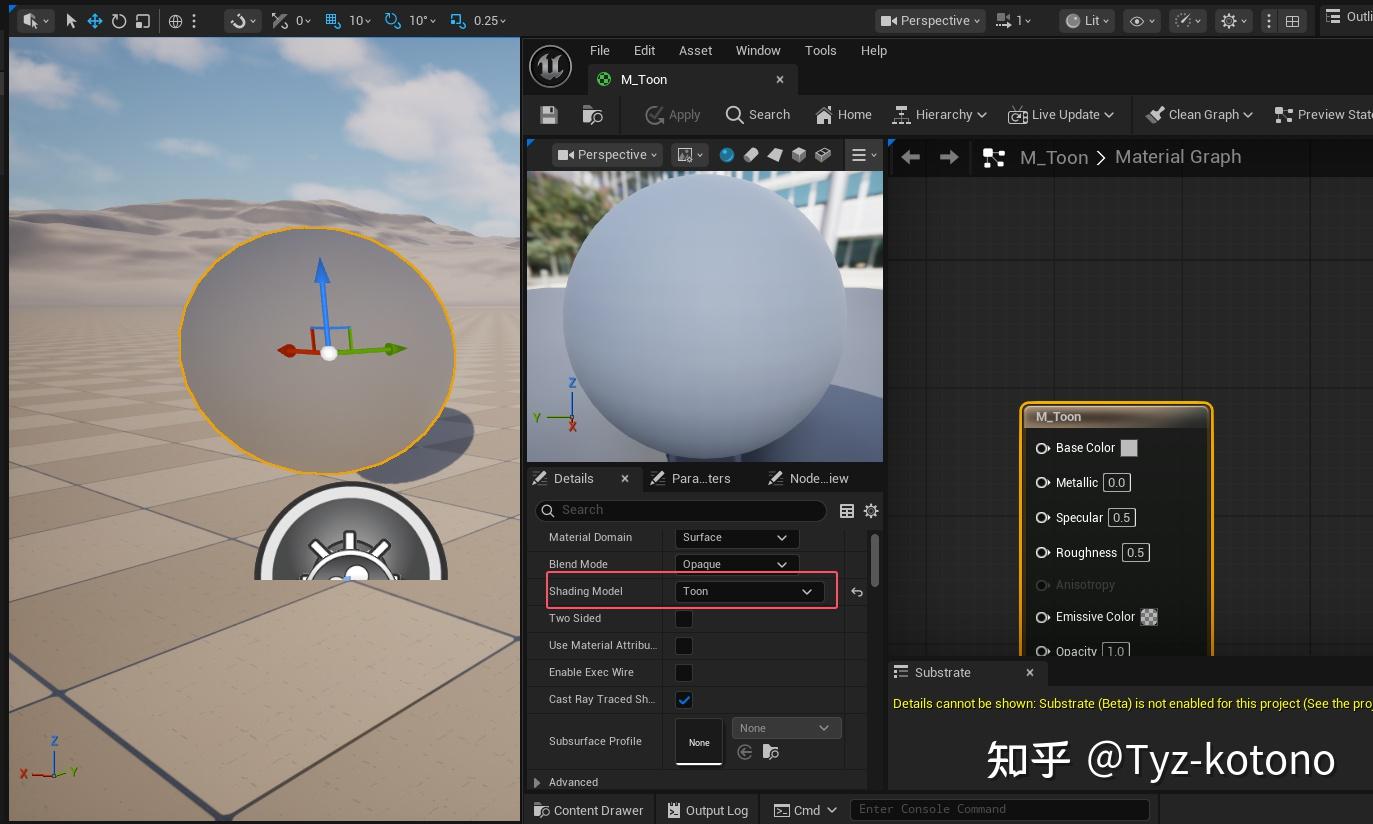The image size is (1373, 824).
Task: Open the Window menu
Action: pos(757,50)
